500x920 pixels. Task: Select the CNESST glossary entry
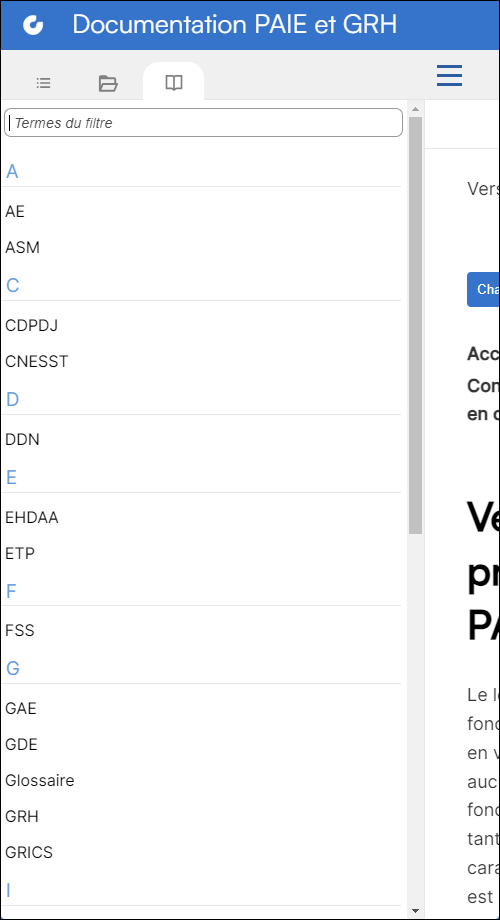coord(36,361)
